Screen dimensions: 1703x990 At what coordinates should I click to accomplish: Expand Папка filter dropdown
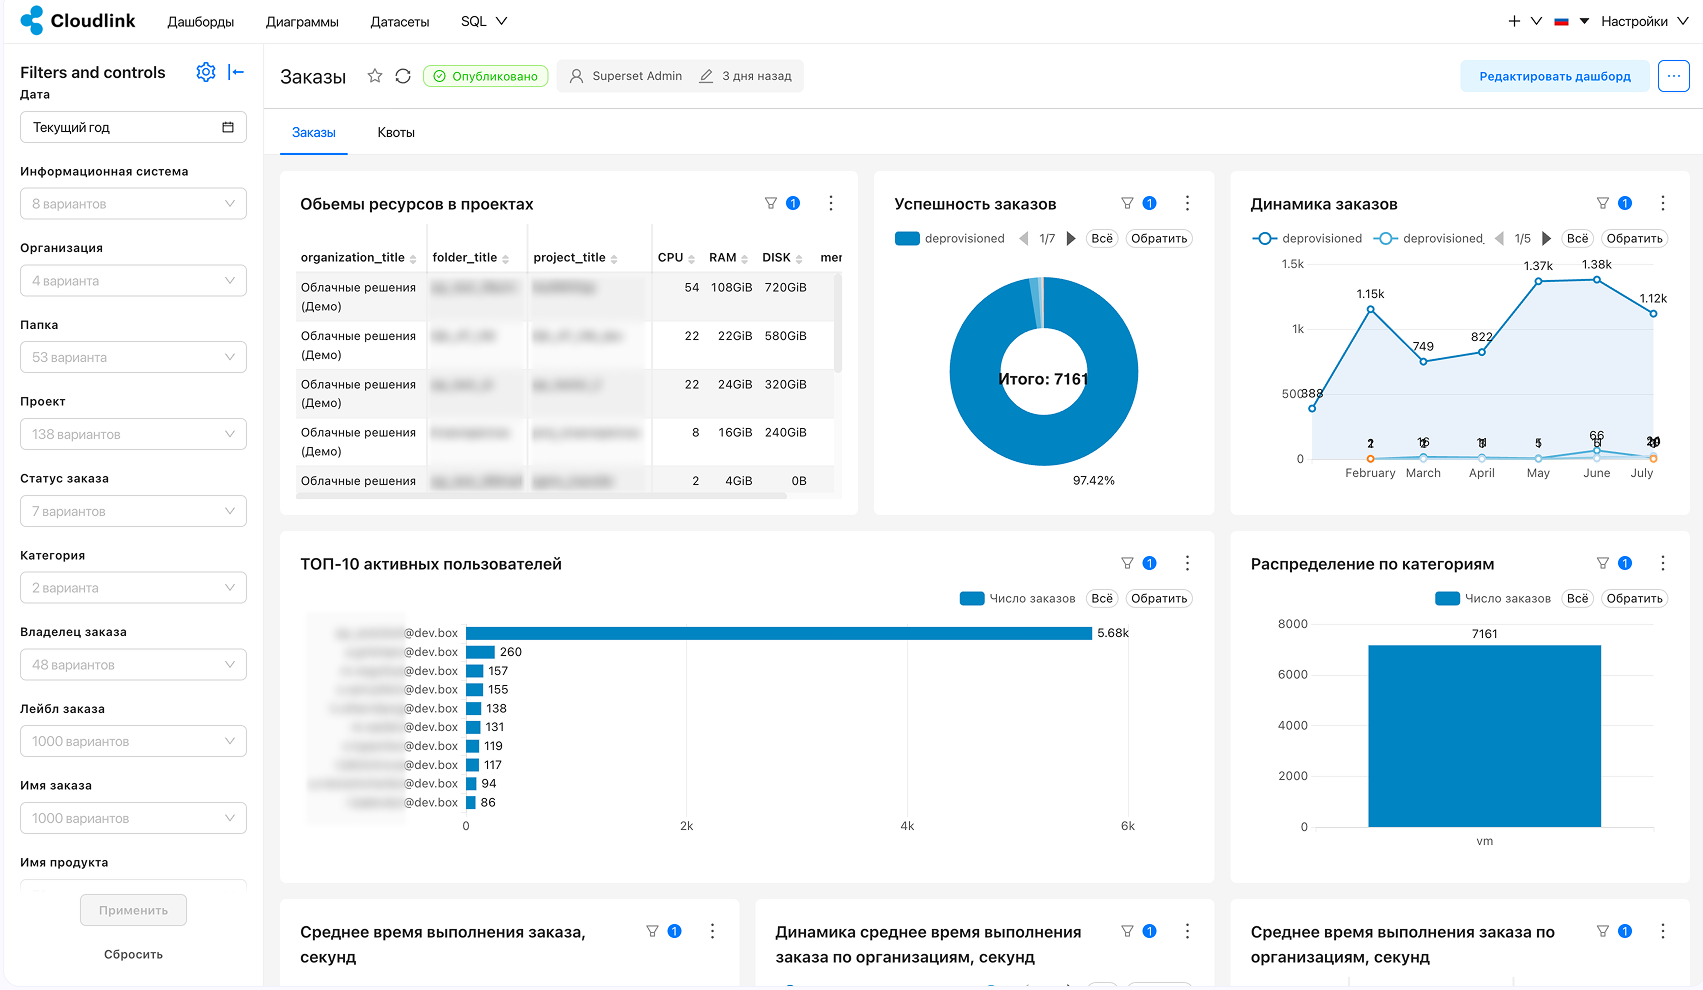tap(133, 357)
